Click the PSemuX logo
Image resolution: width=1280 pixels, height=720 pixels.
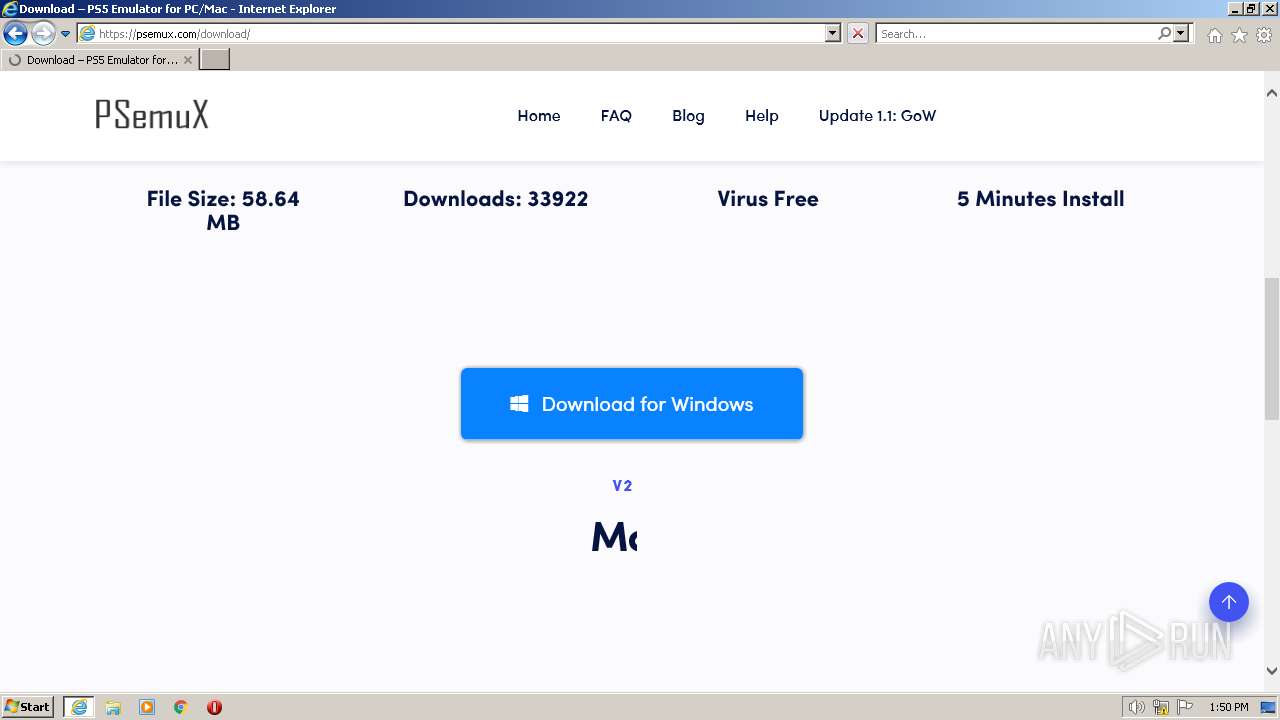[152, 115]
